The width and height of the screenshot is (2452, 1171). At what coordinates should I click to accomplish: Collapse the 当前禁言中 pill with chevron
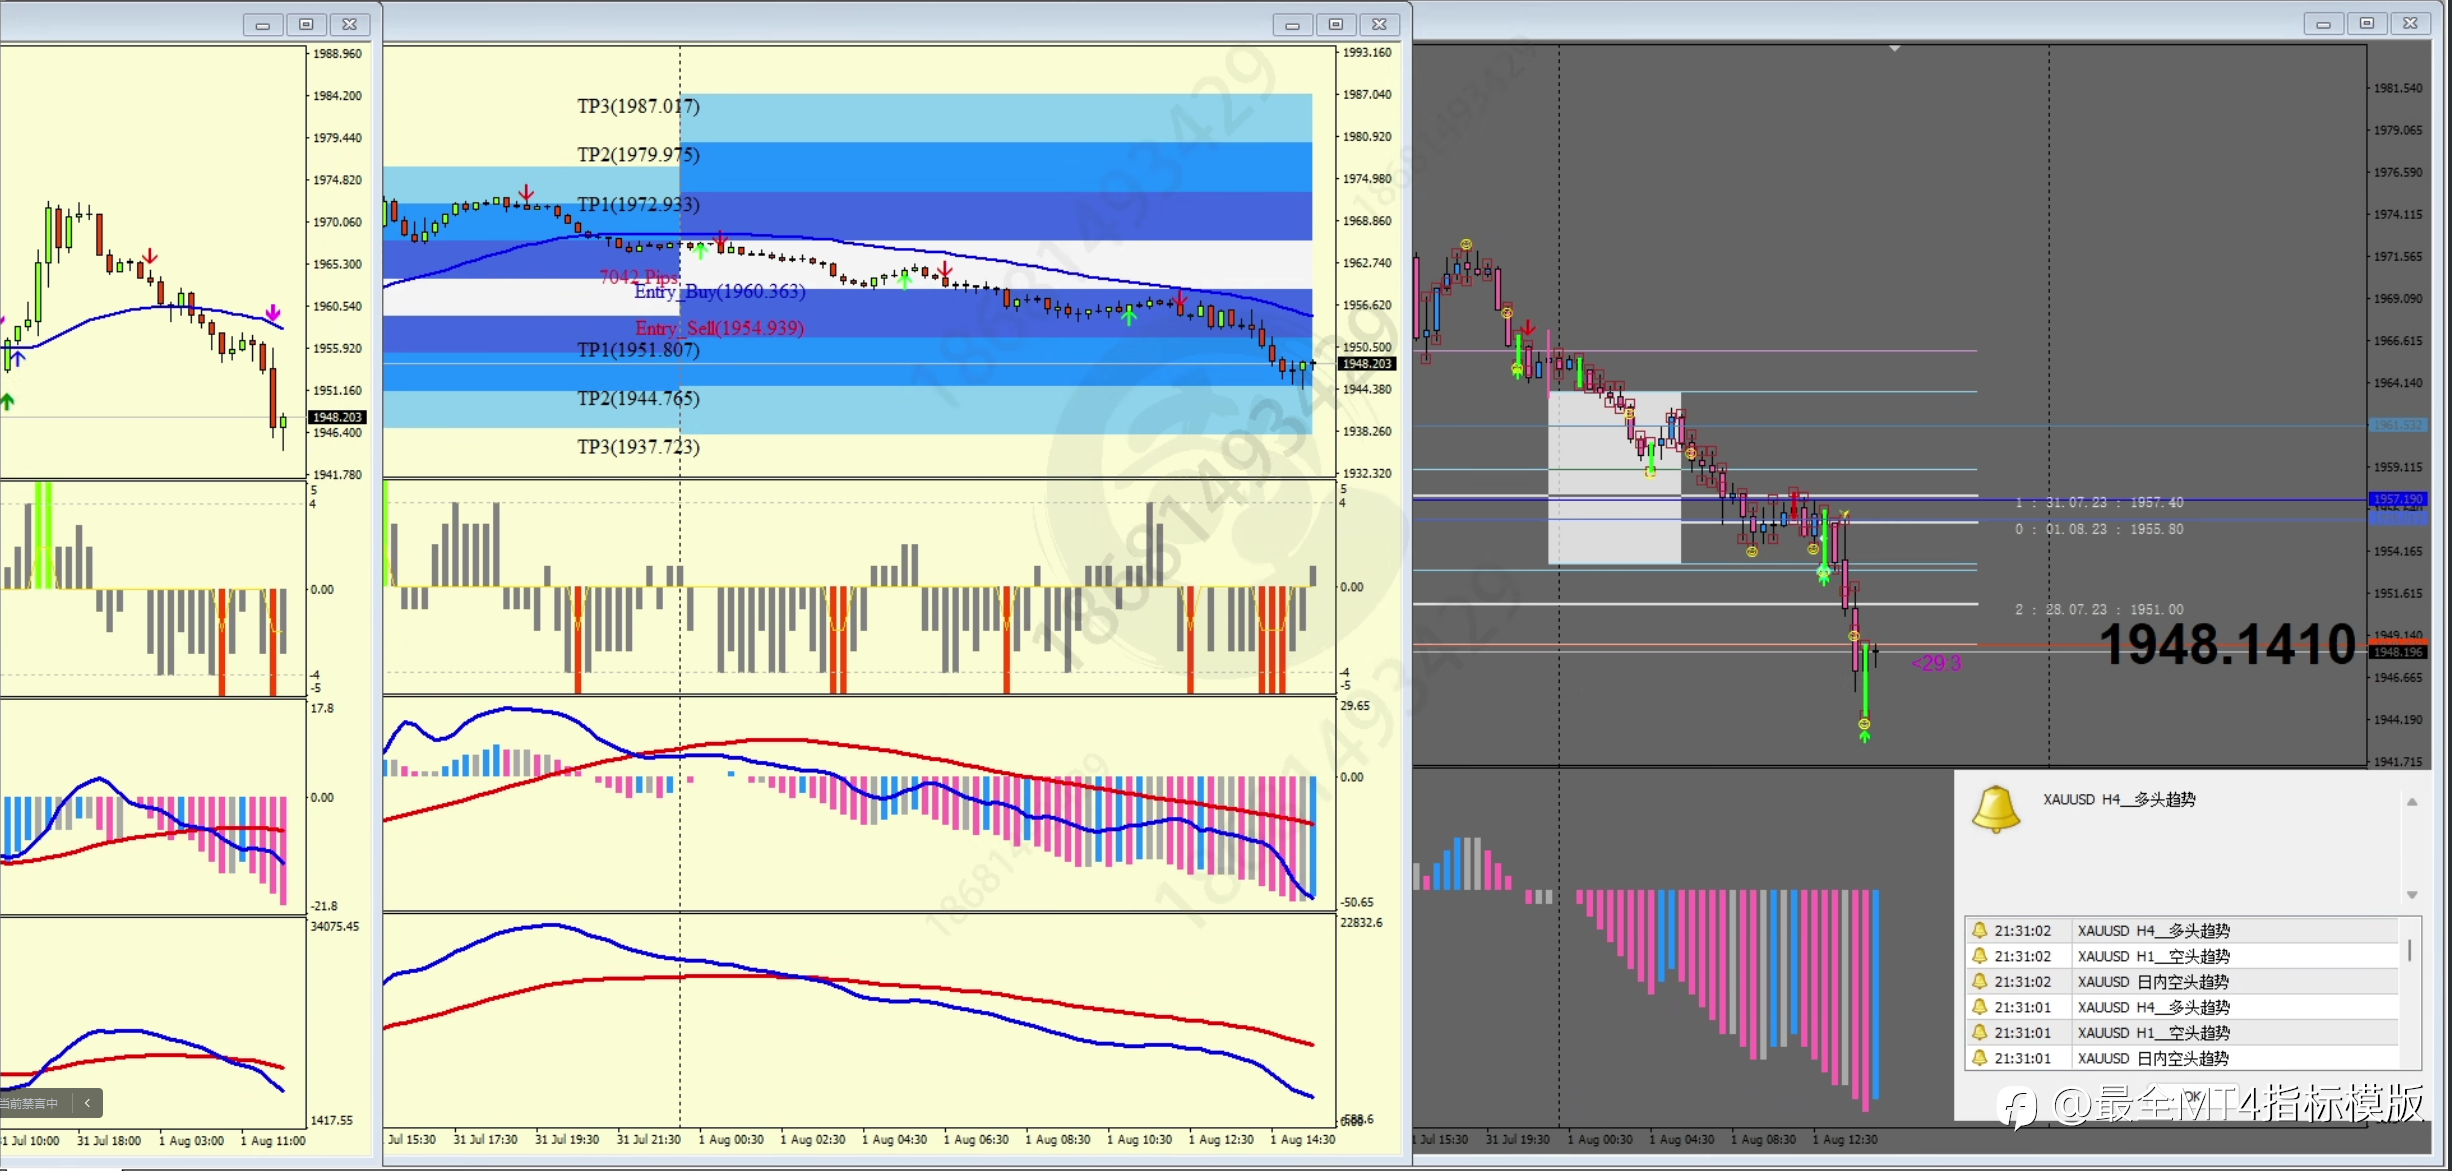[x=88, y=1103]
